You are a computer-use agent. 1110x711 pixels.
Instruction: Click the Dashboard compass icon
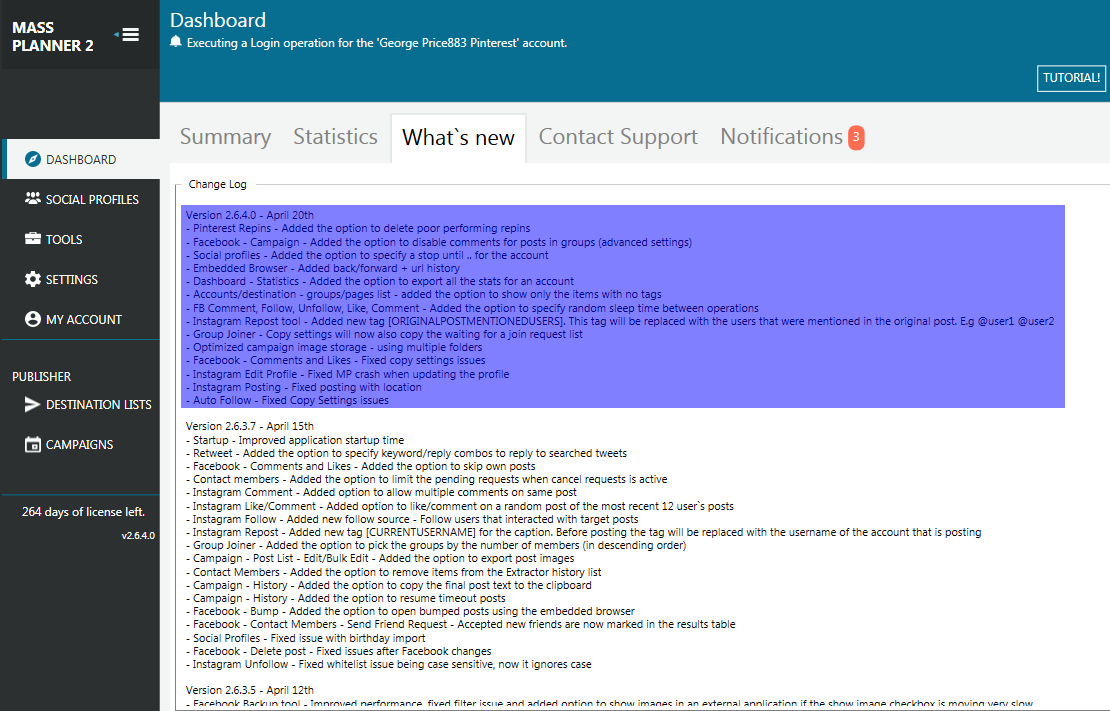tap(32, 159)
